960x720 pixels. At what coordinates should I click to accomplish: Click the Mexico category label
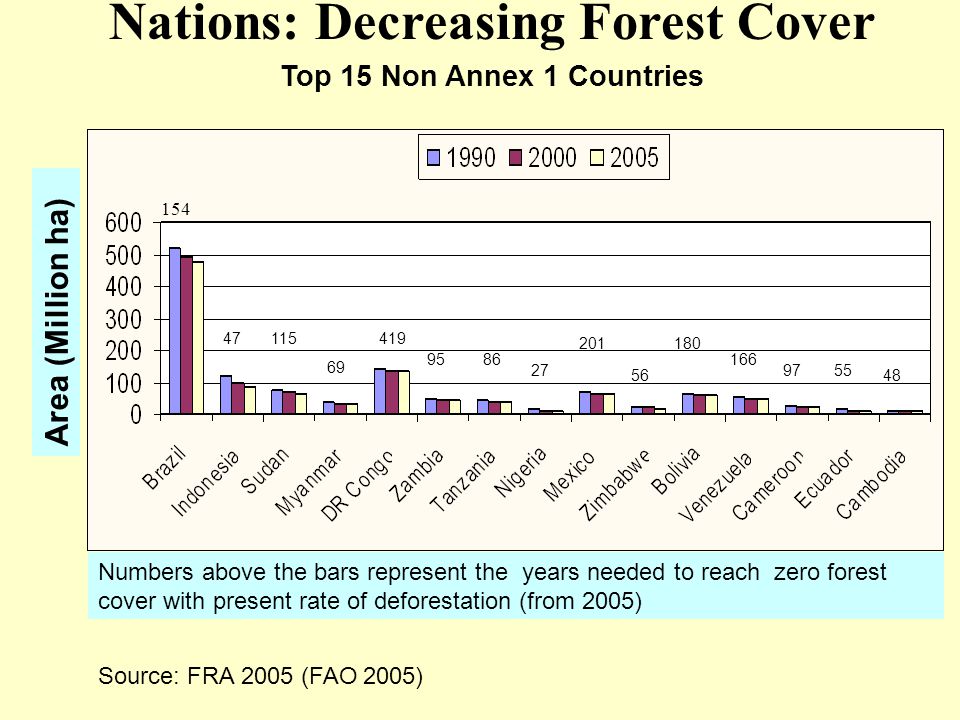coord(569,476)
